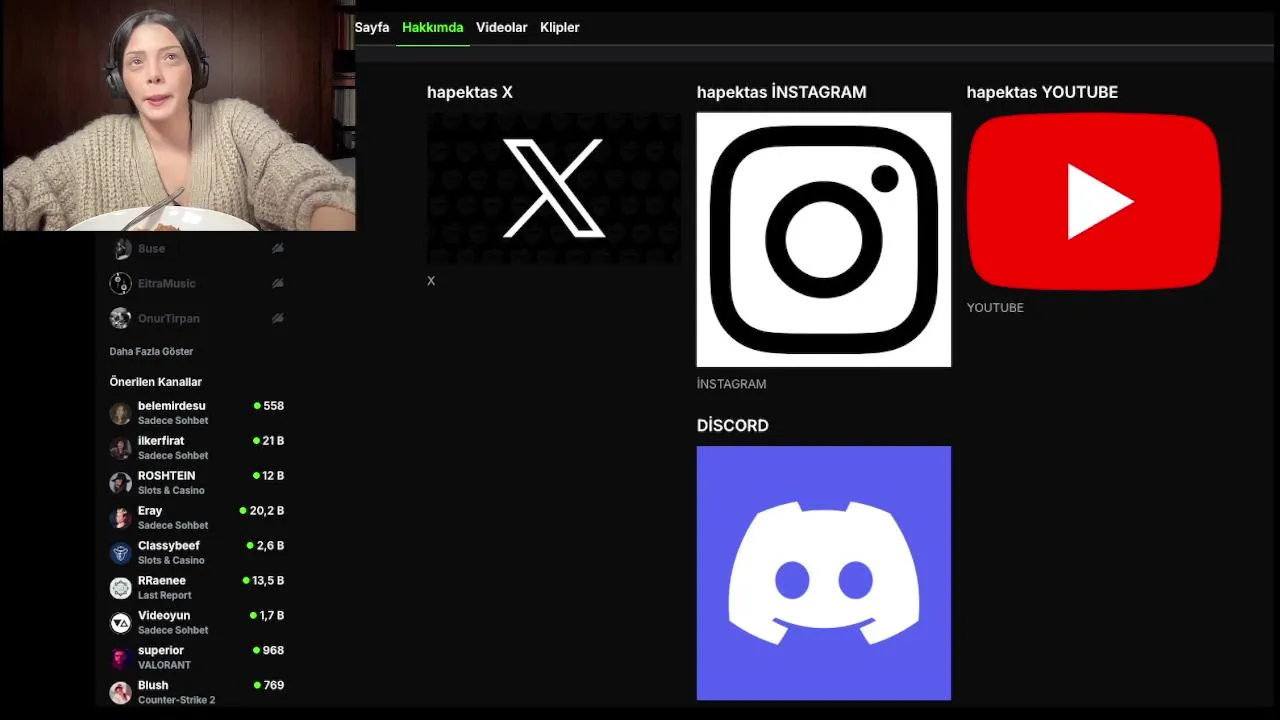Open the Klipler tab
Screen dimensions: 1280x720
[x=559, y=27]
